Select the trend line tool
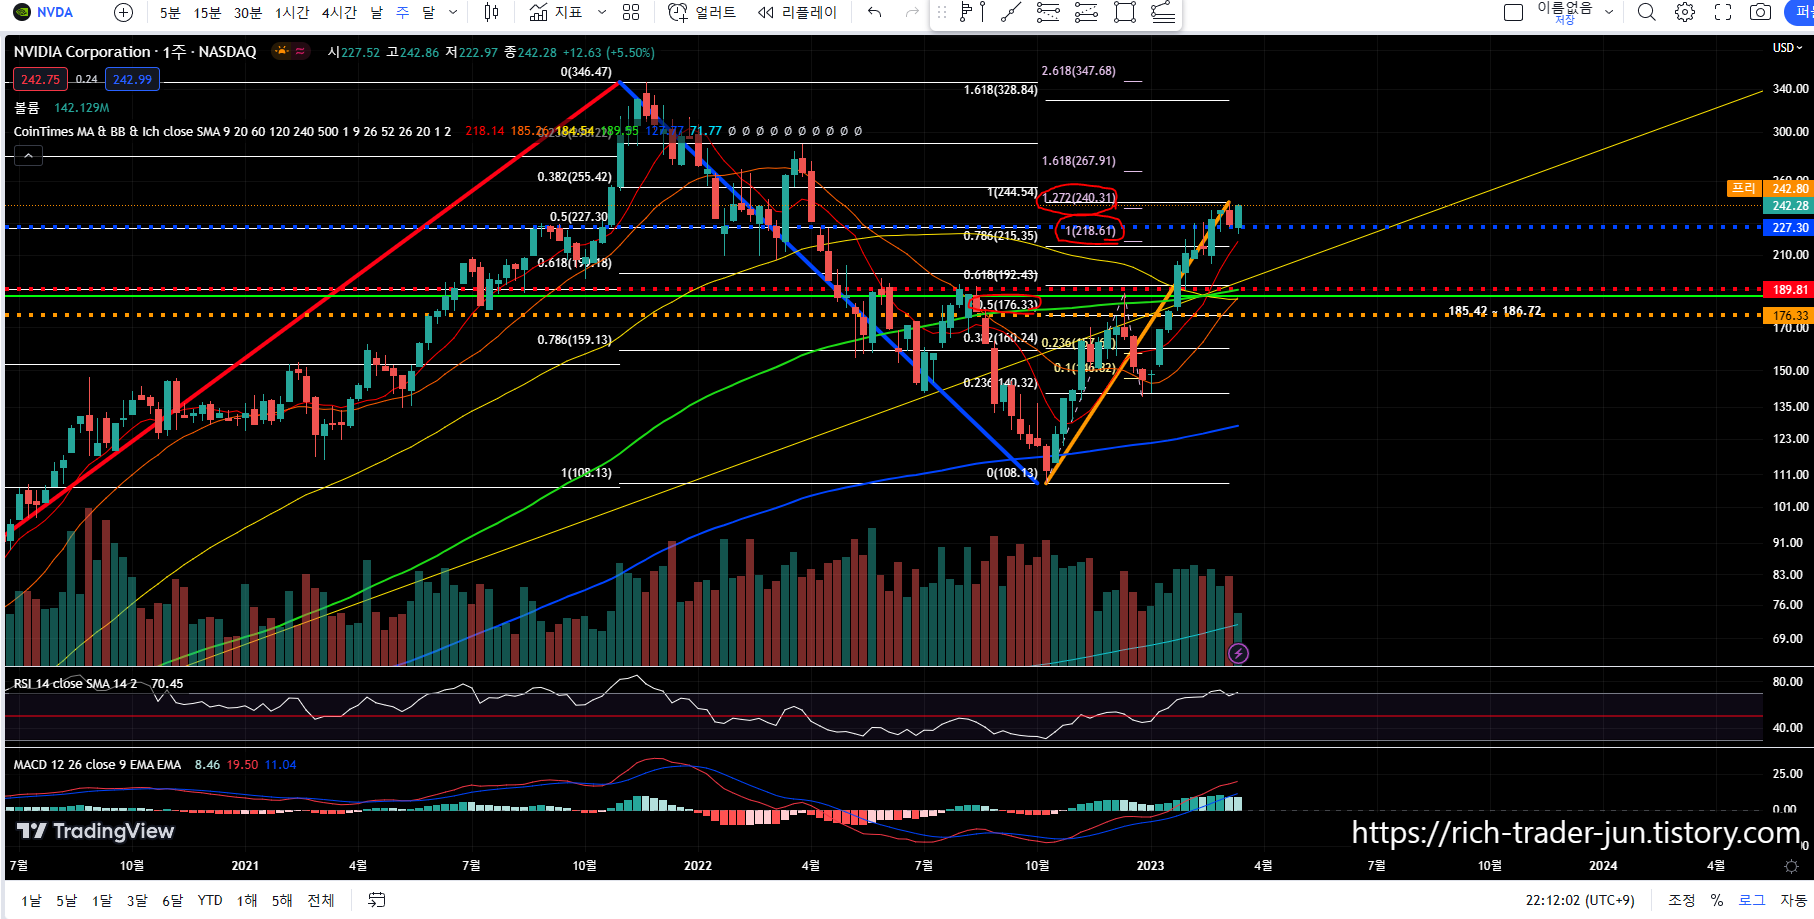Image resolution: width=1814 pixels, height=919 pixels. coord(1011,12)
